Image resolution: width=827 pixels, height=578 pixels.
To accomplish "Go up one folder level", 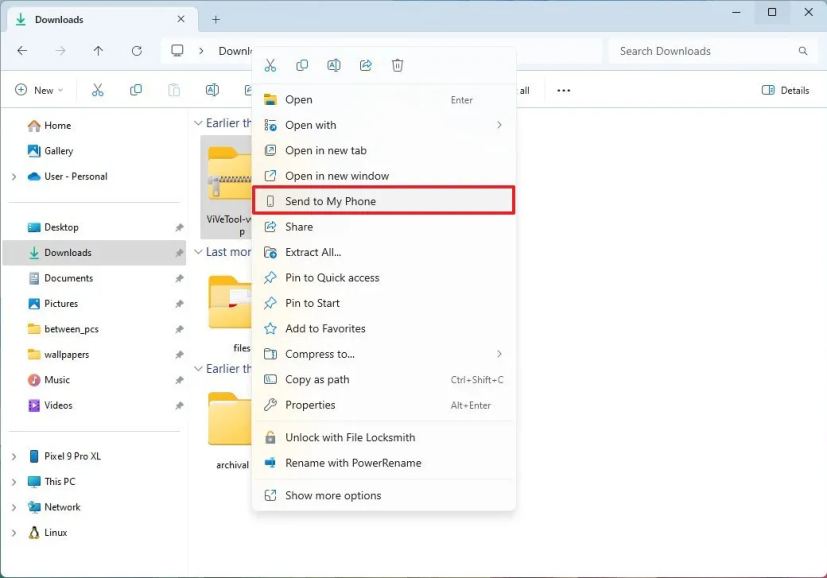I will [98, 51].
